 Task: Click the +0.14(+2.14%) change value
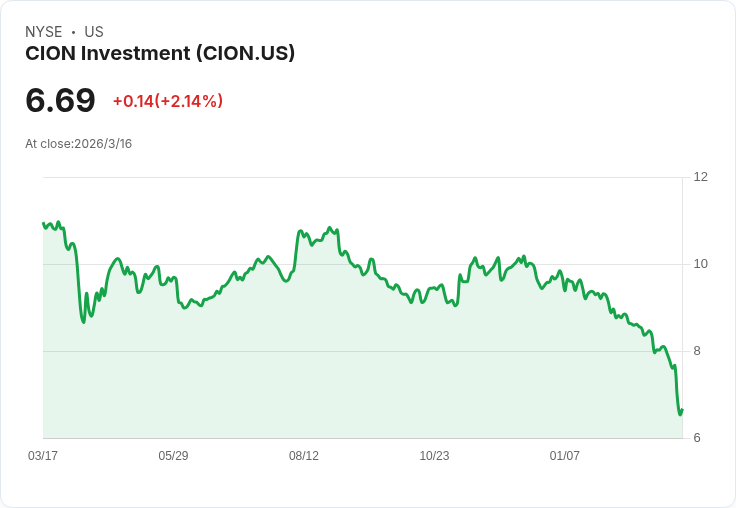tap(168, 101)
